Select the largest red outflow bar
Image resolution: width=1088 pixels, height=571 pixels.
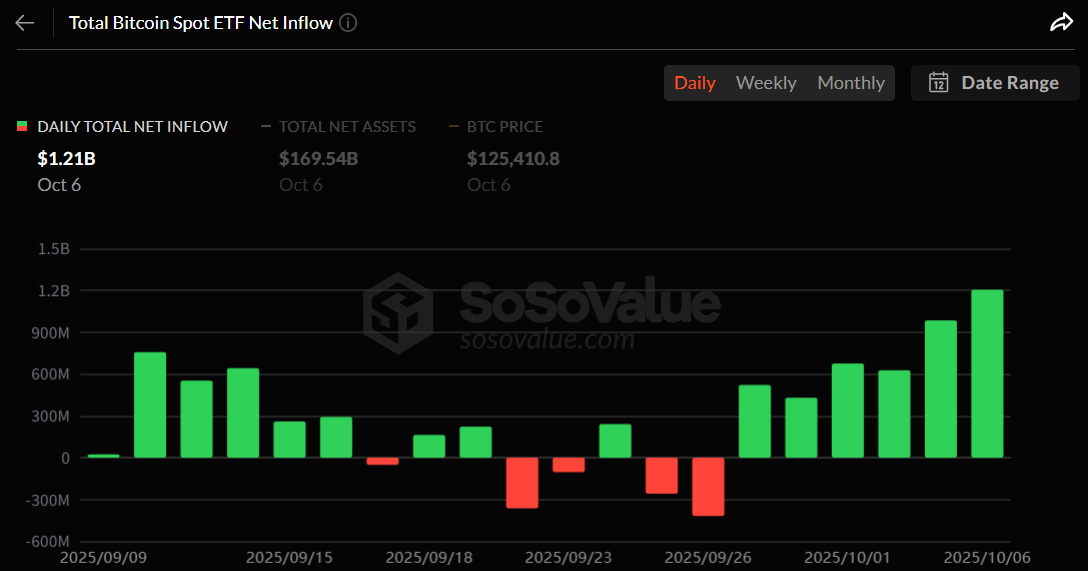[x=708, y=487]
